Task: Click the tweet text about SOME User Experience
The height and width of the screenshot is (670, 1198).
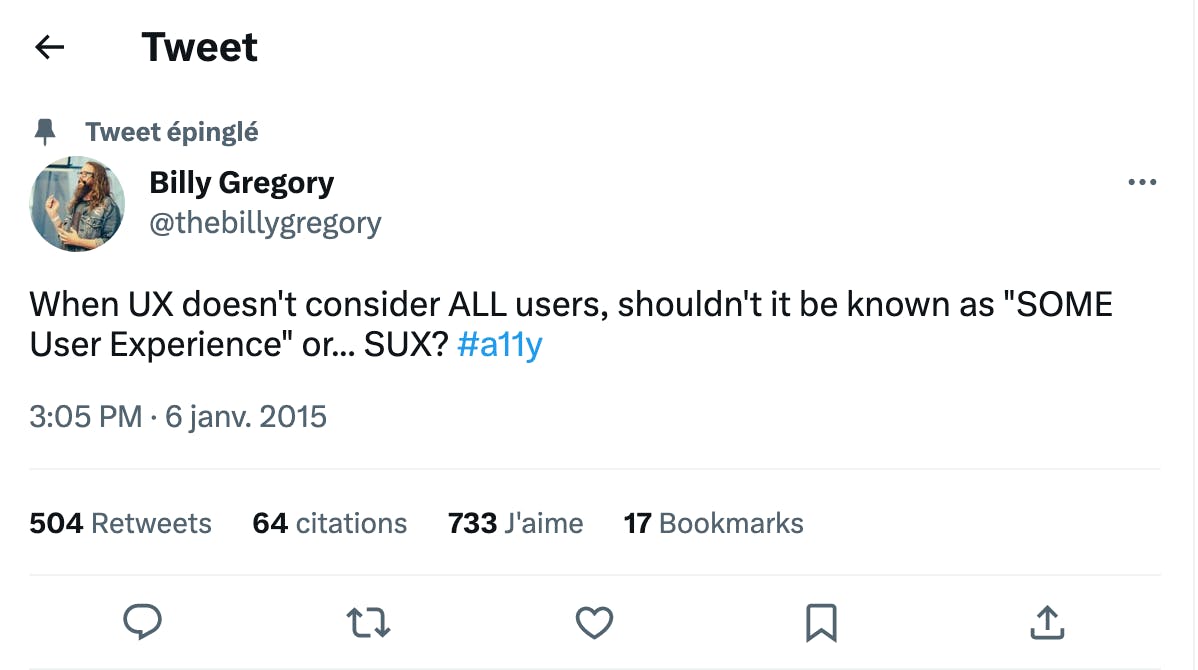Action: [570, 305]
